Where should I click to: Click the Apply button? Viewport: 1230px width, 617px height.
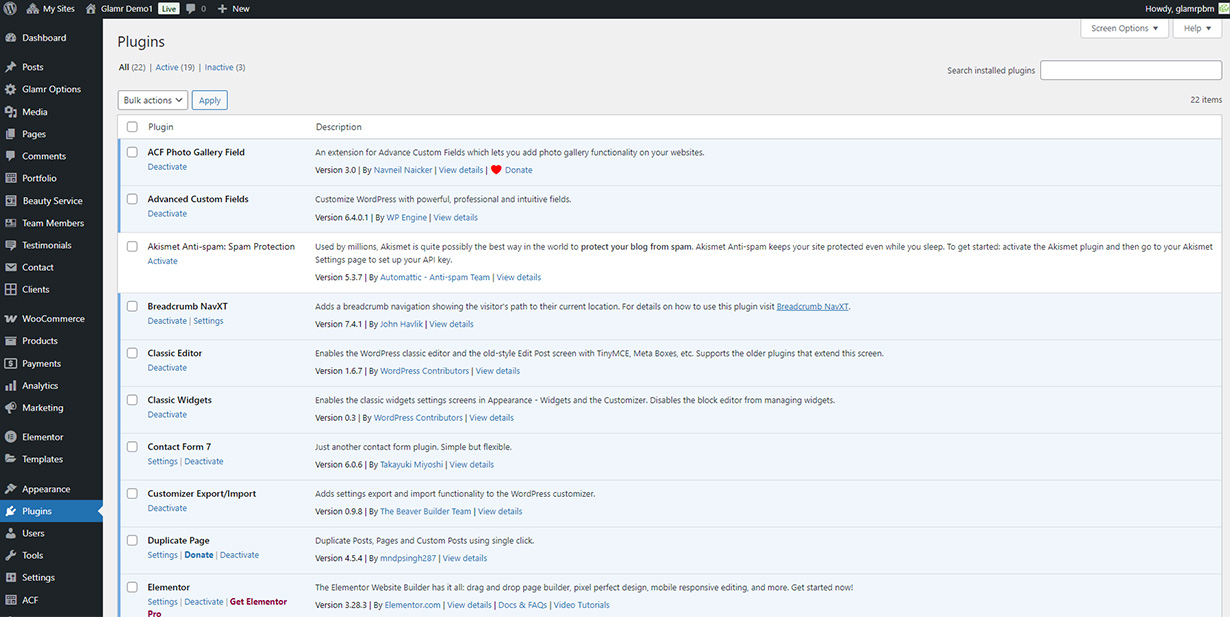click(x=210, y=100)
